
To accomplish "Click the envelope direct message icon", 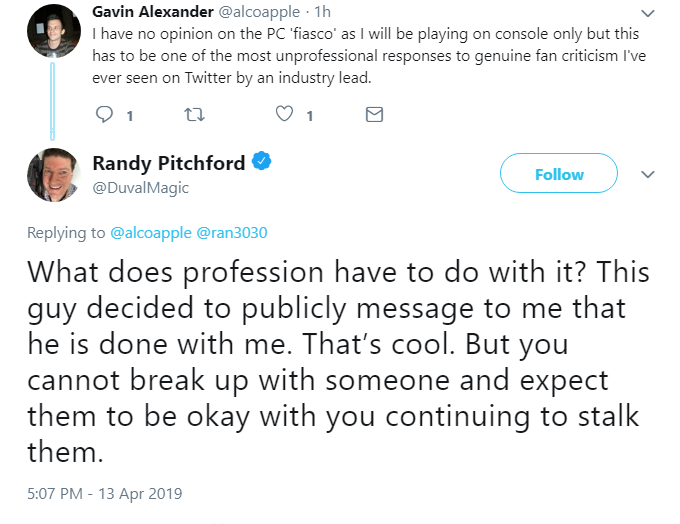I will point(374,115).
